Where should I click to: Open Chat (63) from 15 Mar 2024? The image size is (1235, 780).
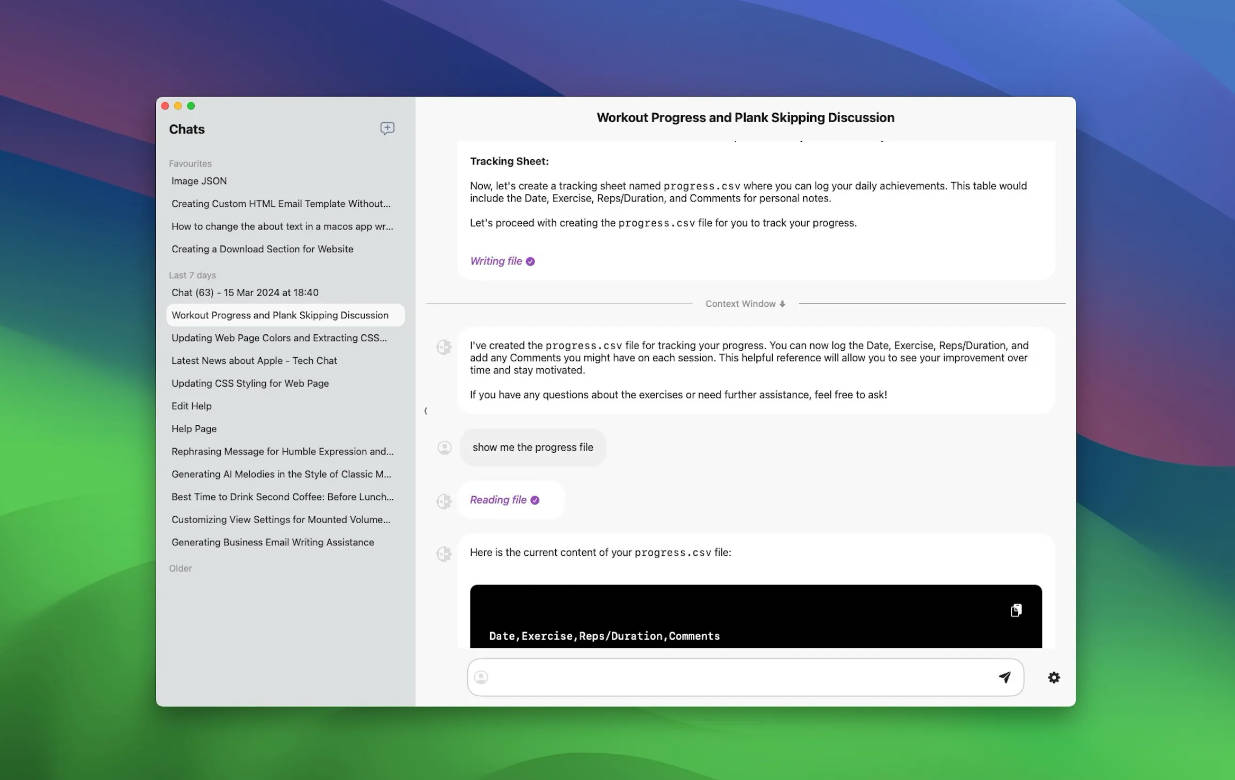[x=245, y=292]
